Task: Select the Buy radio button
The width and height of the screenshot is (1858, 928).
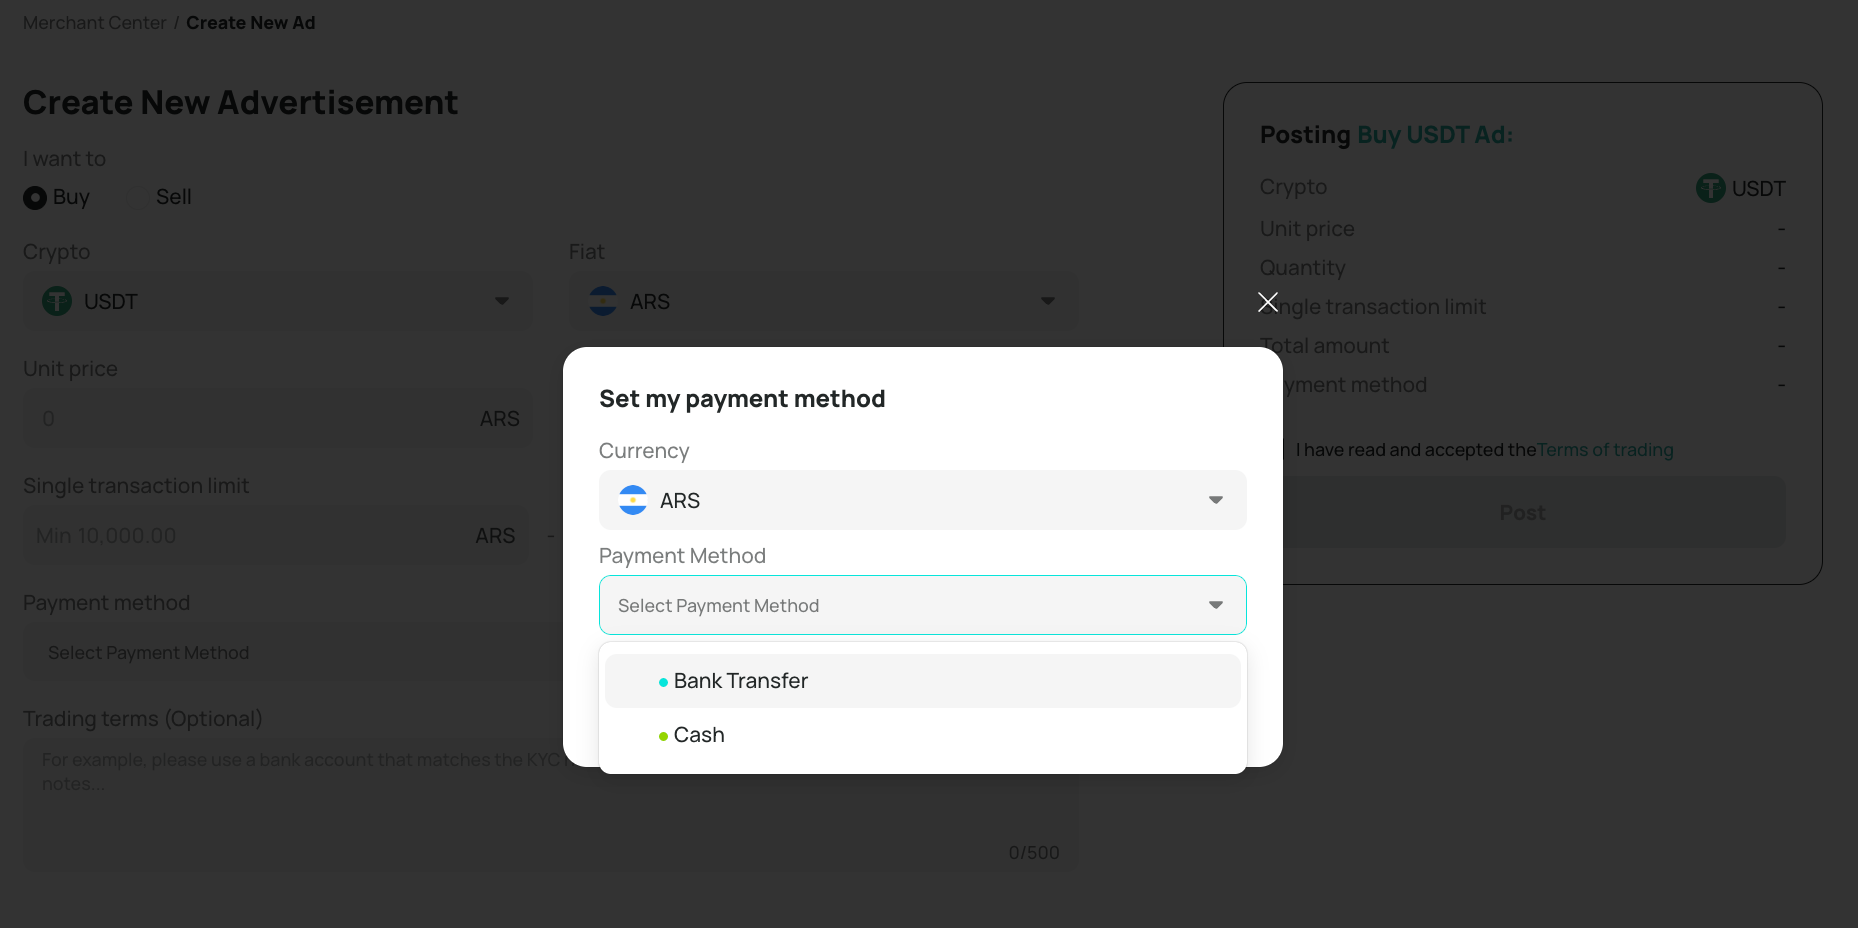Action: (35, 198)
